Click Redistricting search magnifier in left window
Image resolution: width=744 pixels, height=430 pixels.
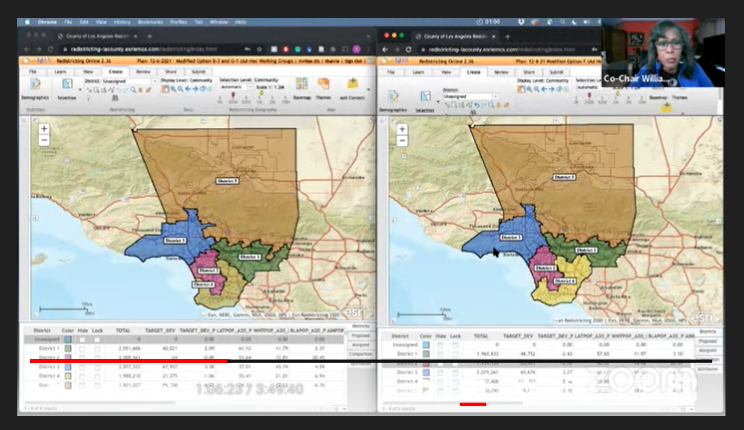tap(133, 90)
